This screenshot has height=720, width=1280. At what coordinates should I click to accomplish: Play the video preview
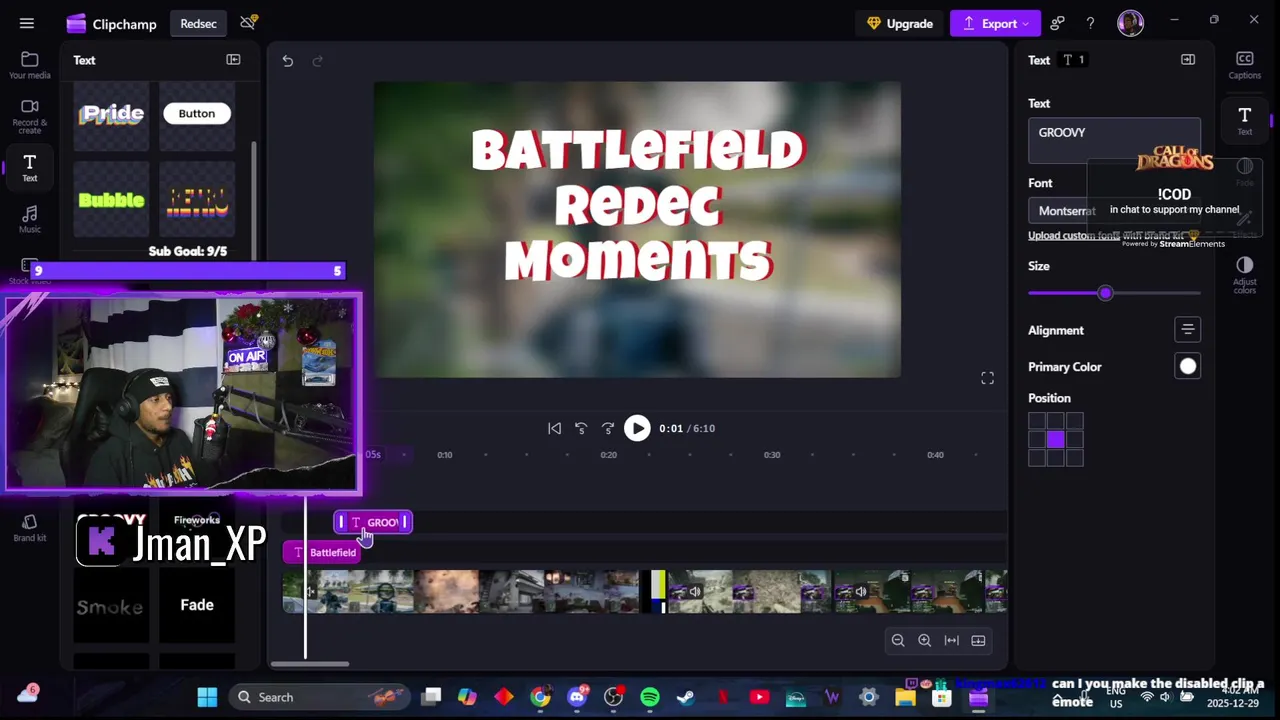click(637, 428)
